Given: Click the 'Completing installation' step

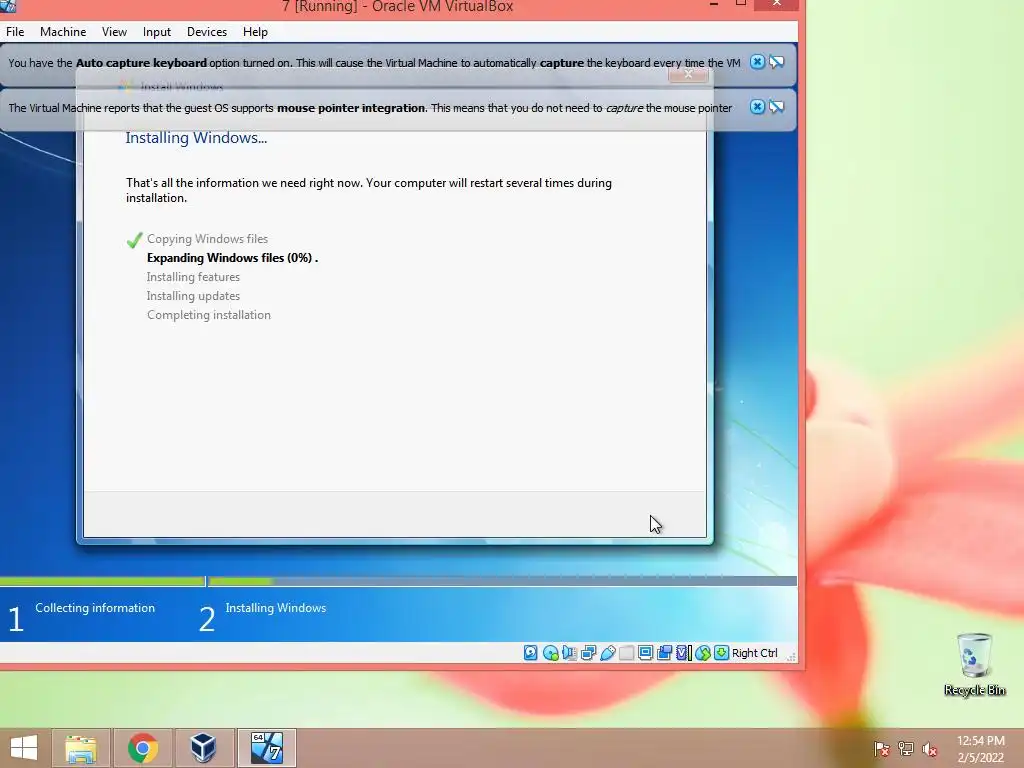Looking at the screenshot, I should click(x=208, y=315).
